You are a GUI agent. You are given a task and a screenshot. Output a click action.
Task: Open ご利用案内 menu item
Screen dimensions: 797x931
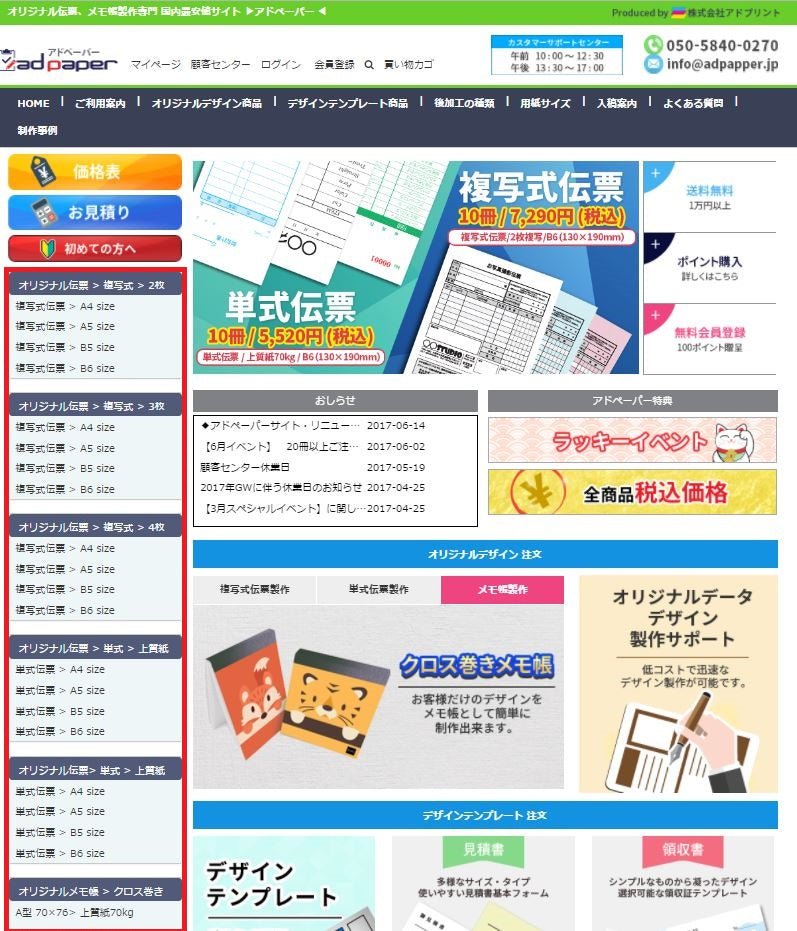pyautogui.click(x=100, y=103)
